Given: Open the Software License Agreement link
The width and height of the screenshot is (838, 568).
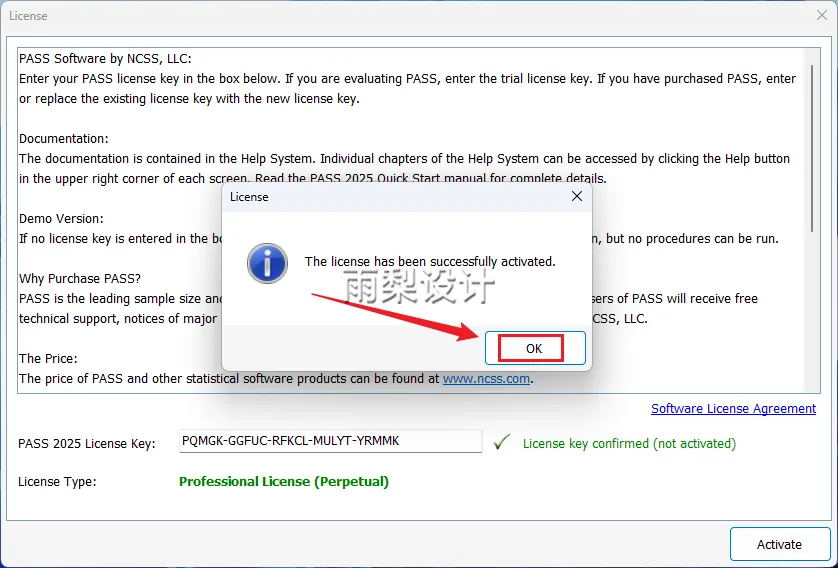Looking at the screenshot, I should coord(733,409).
